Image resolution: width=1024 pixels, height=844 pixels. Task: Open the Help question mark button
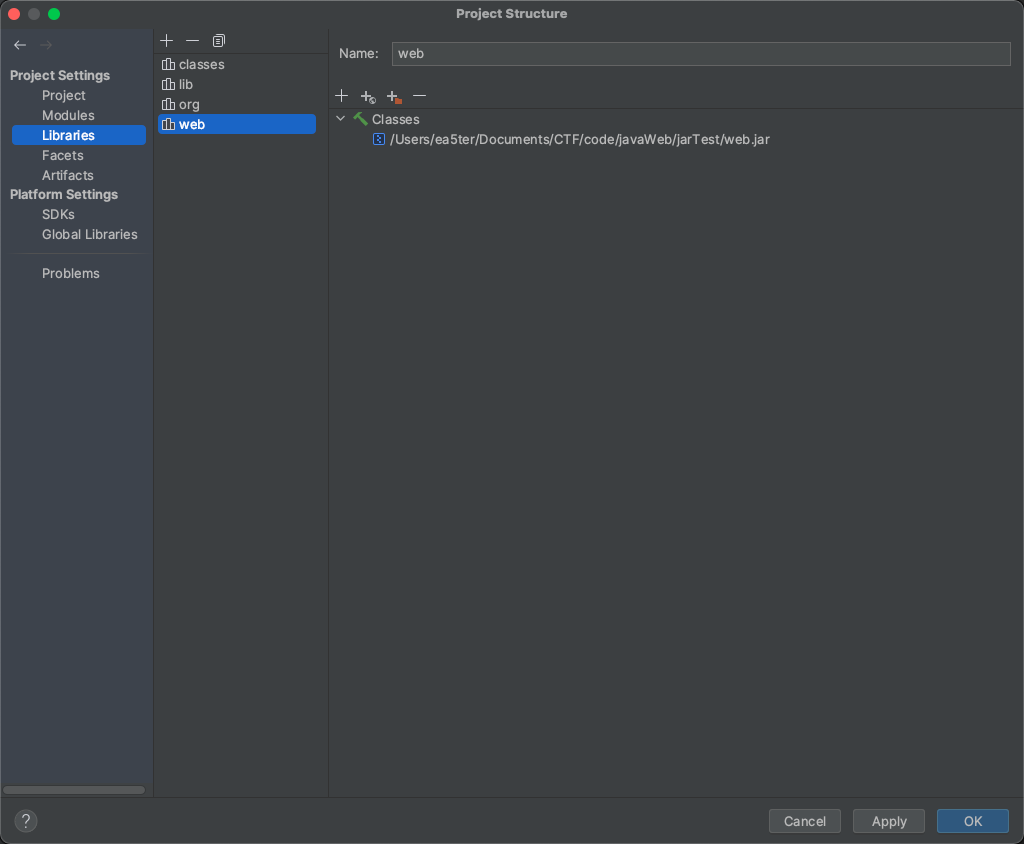(26, 821)
